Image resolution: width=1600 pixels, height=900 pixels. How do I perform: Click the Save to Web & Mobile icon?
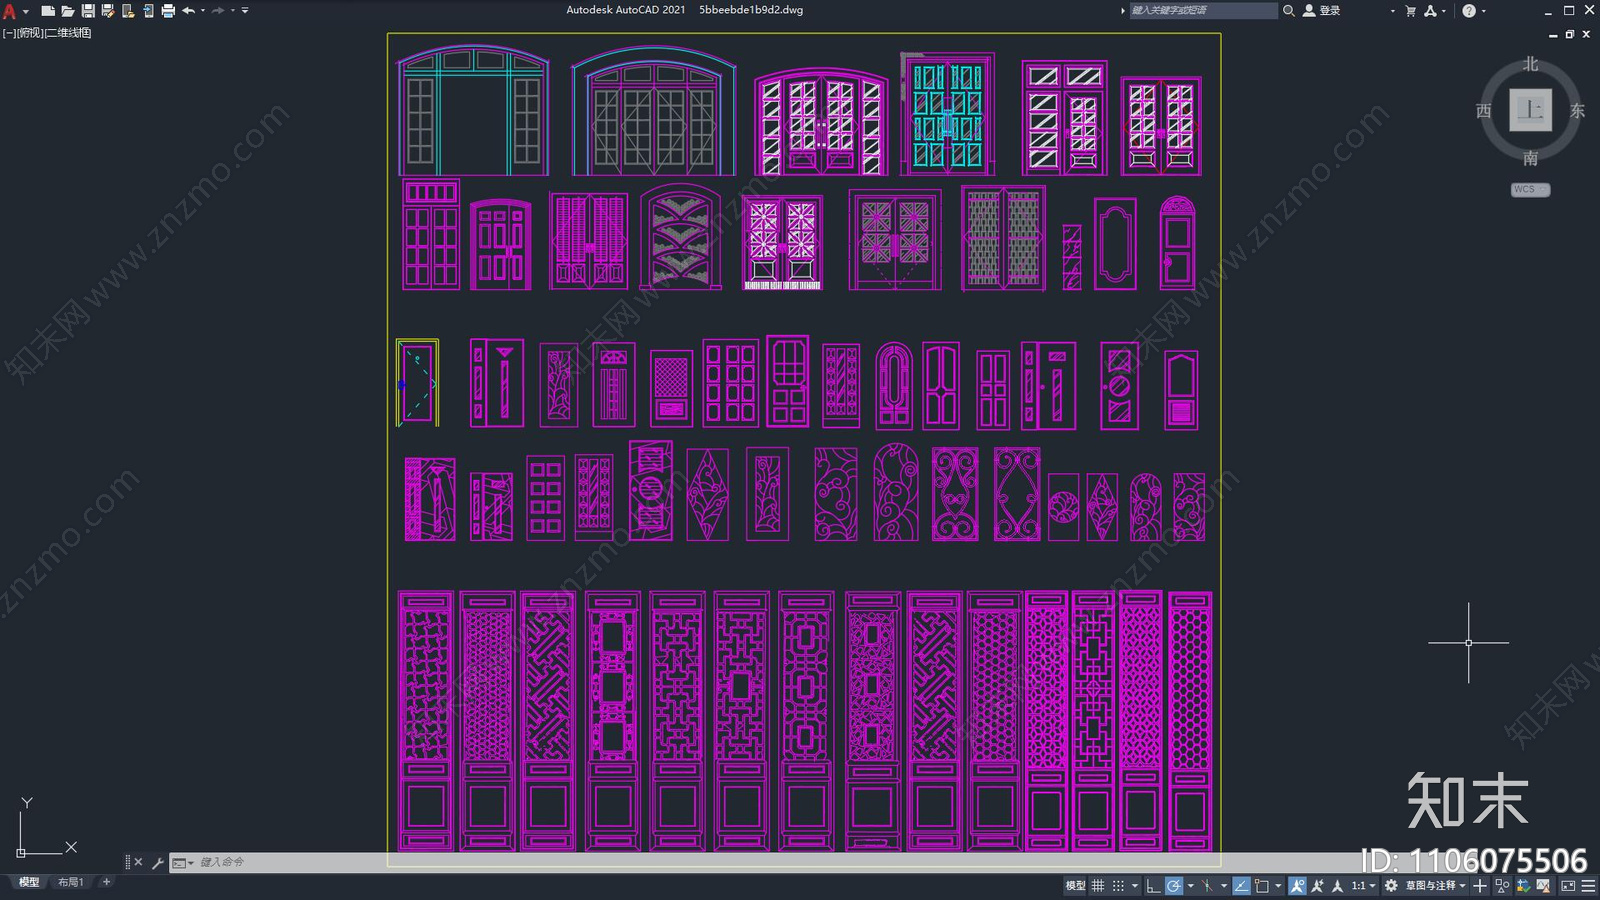[x=148, y=11]
